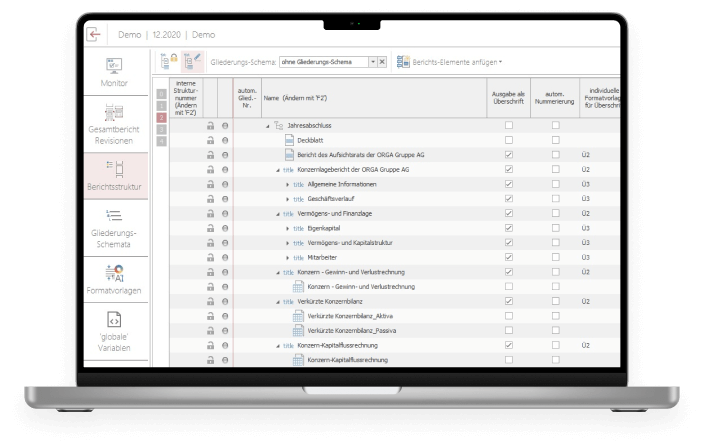Click Name column header

tap(374, 98)
